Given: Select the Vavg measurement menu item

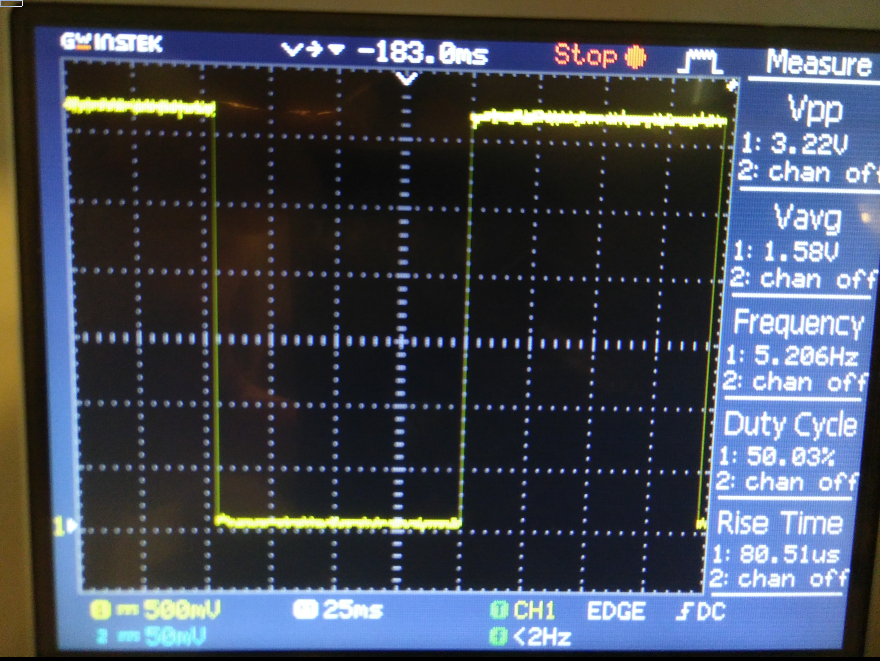Looking at the screenshot, I should [x=808, y=217].
